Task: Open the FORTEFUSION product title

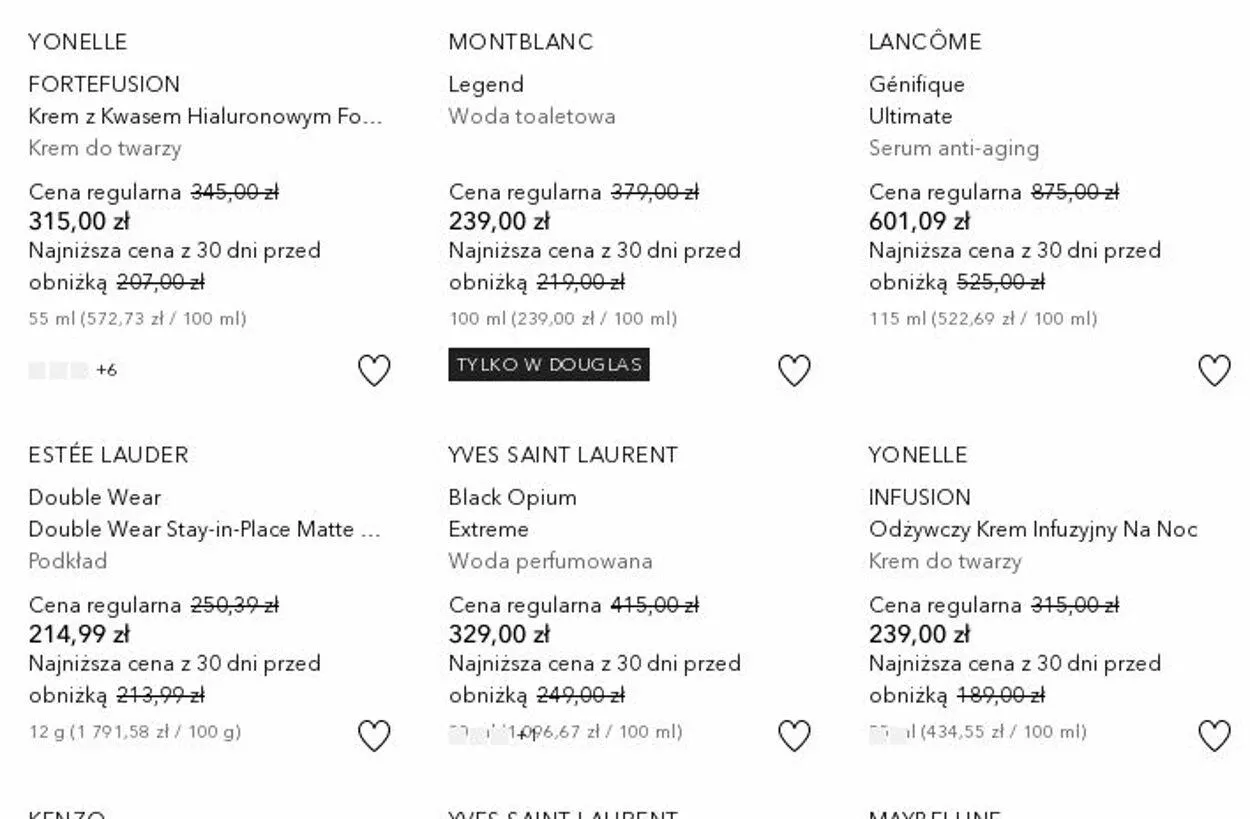Action: [104, 84]
